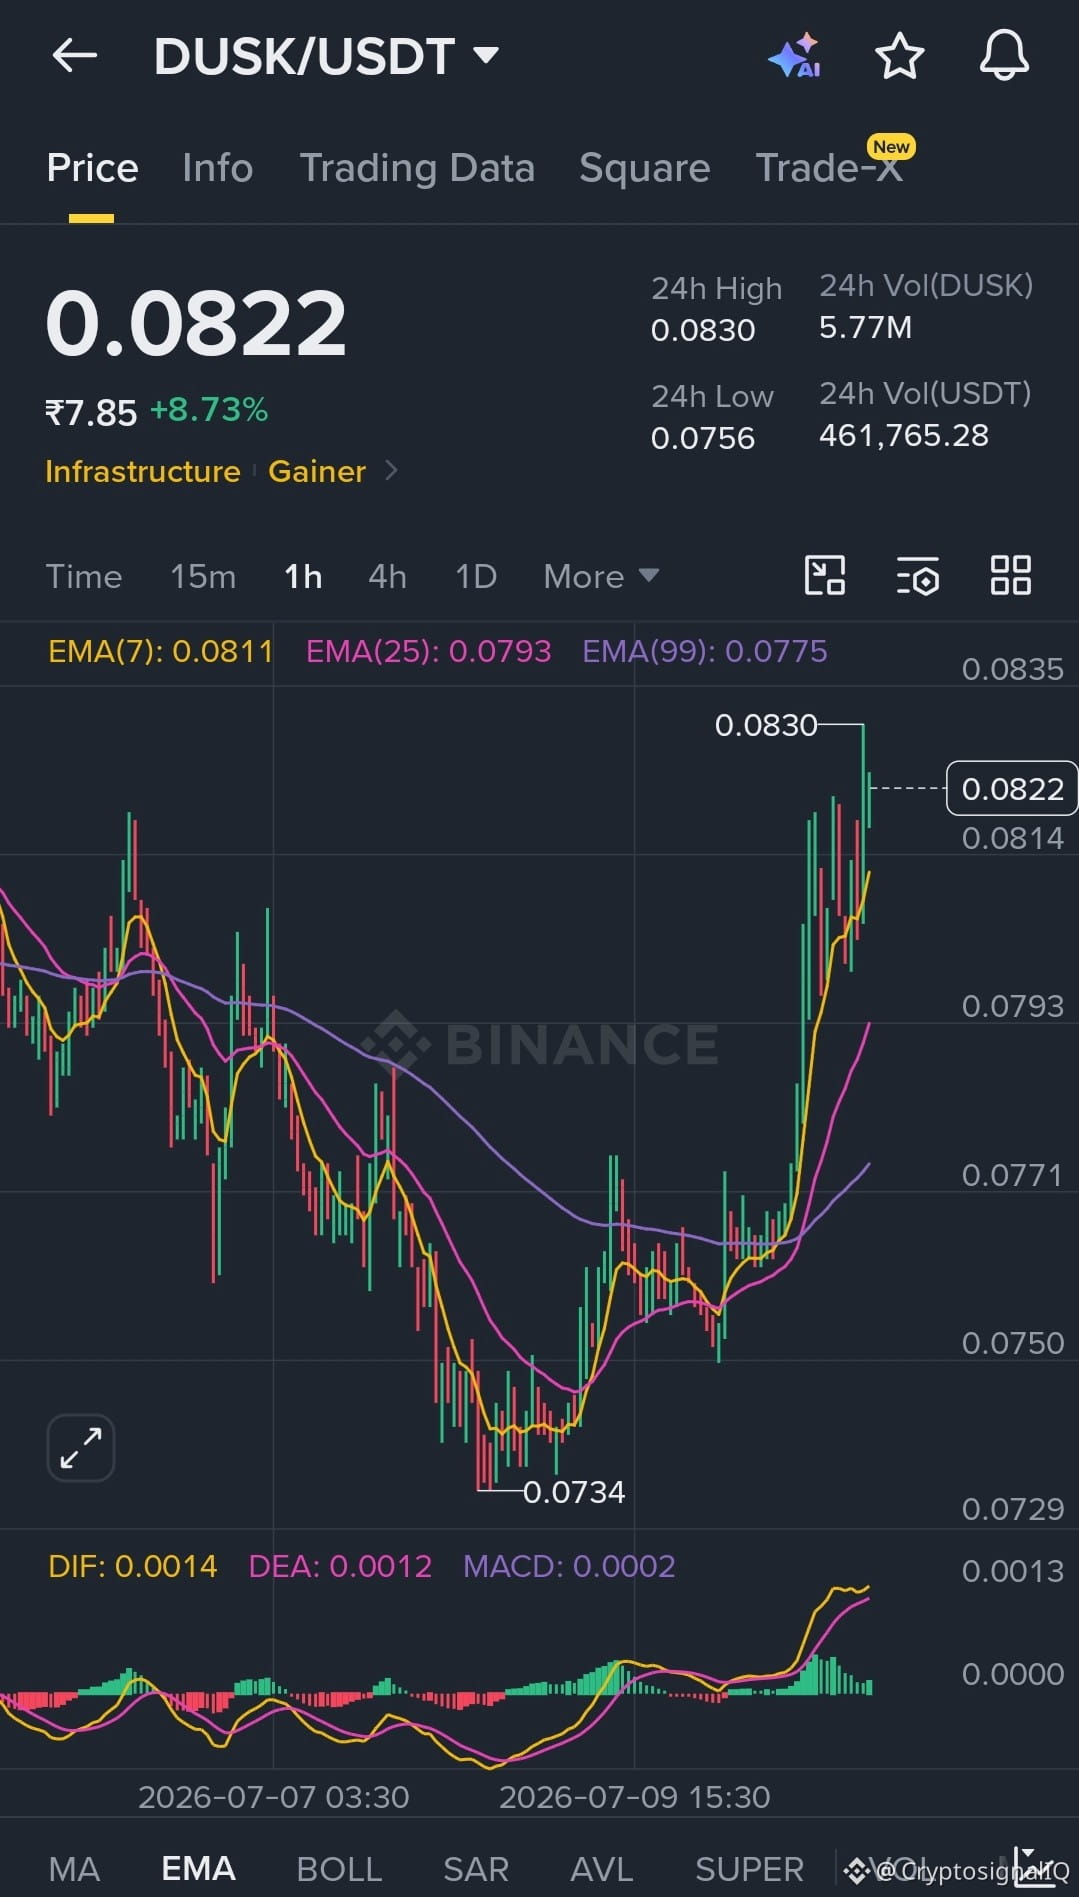Select the 1D chart interval
The width and height of the screenshot is (1079, 1897).
476,577
